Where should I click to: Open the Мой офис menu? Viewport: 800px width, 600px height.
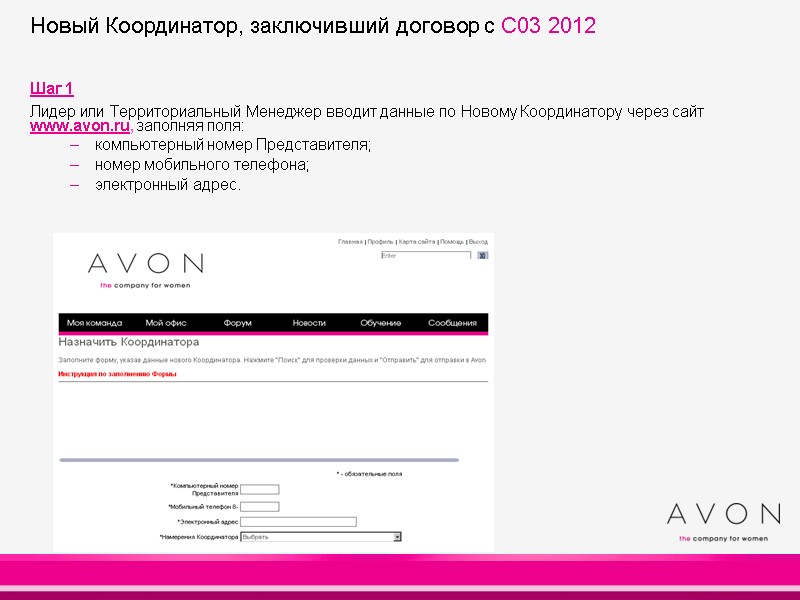pyautogui.click(x=166, y=323)
